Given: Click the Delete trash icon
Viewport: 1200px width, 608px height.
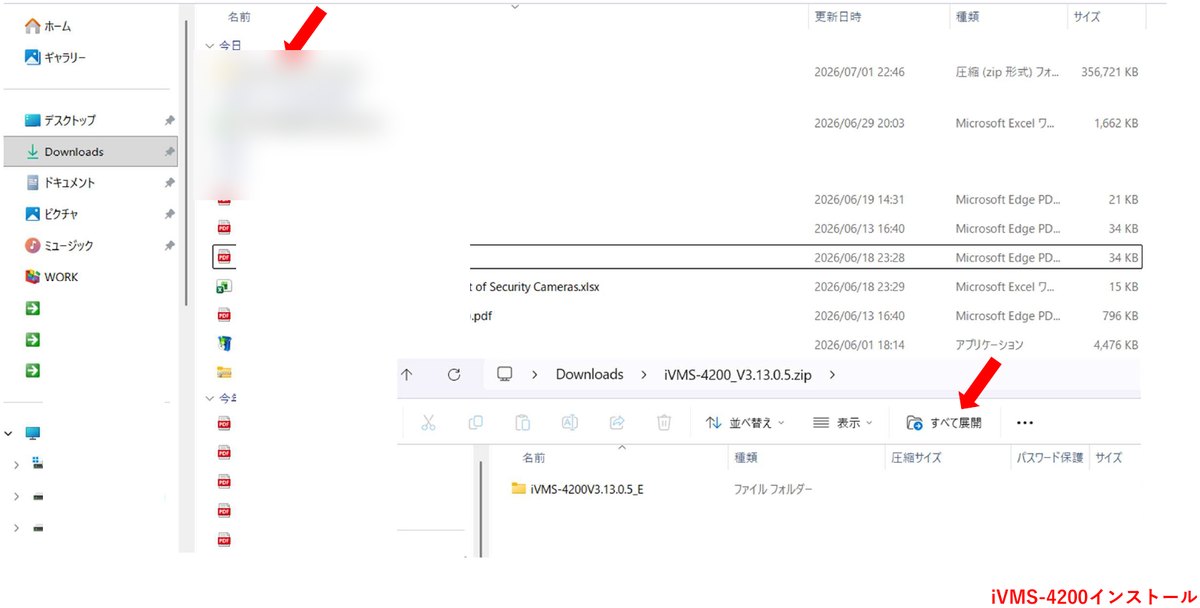Looking at the screenshot, I should [x=664, y=423].
